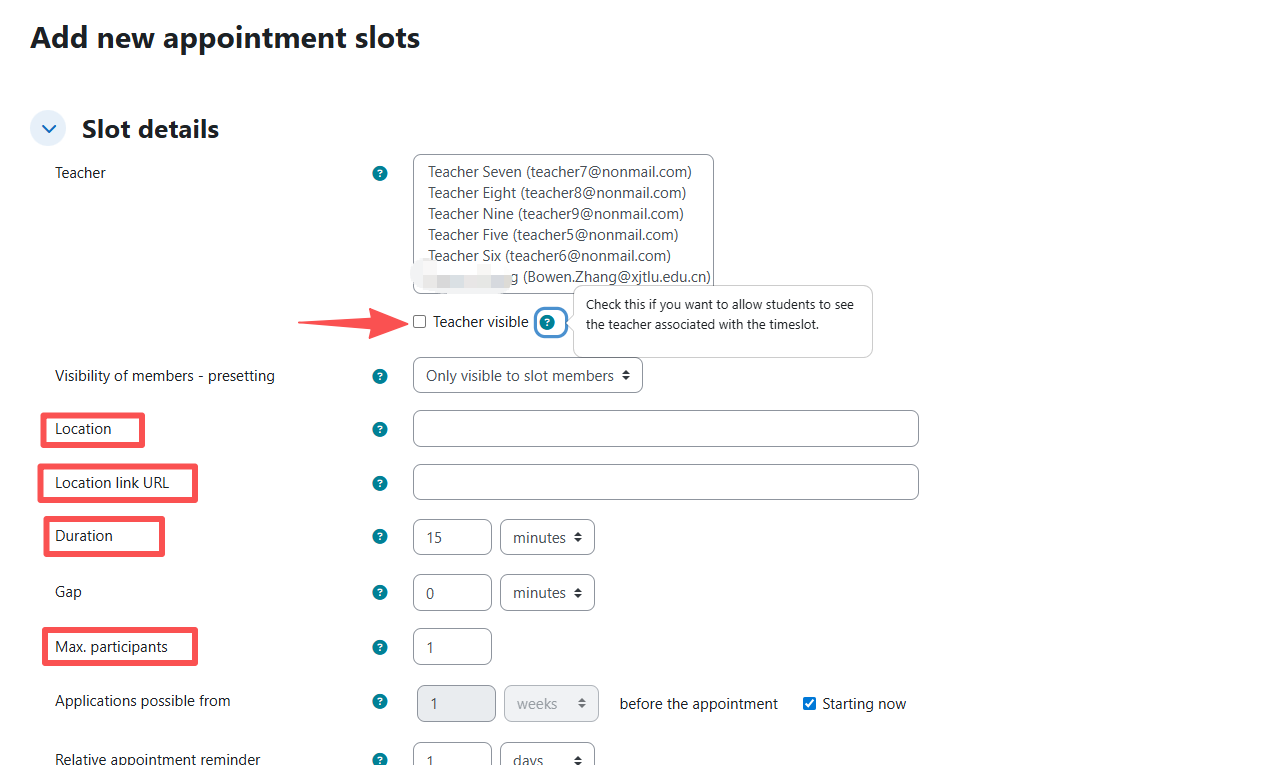The width and height of the screenshot is (1278, 765).
Task: Show help for the Location field
Action: tap(380, 430)
